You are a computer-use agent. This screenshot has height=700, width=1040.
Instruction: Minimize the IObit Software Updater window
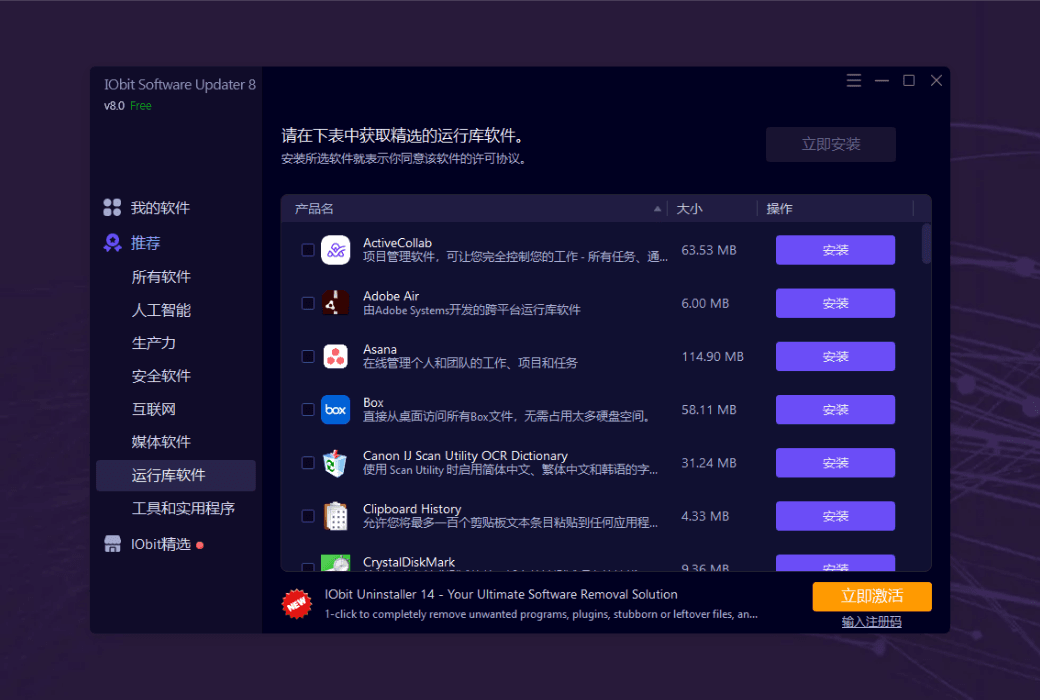coord(881,80)
